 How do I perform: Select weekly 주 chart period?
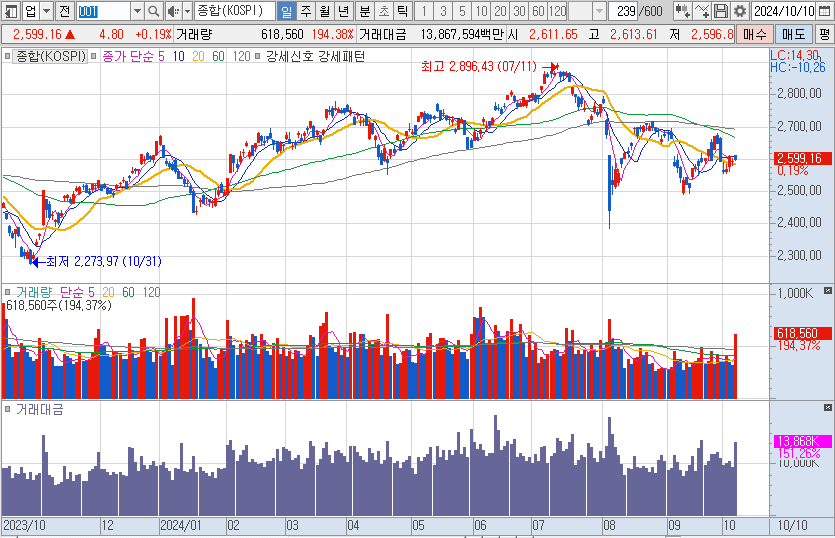[x=306, y=11]
